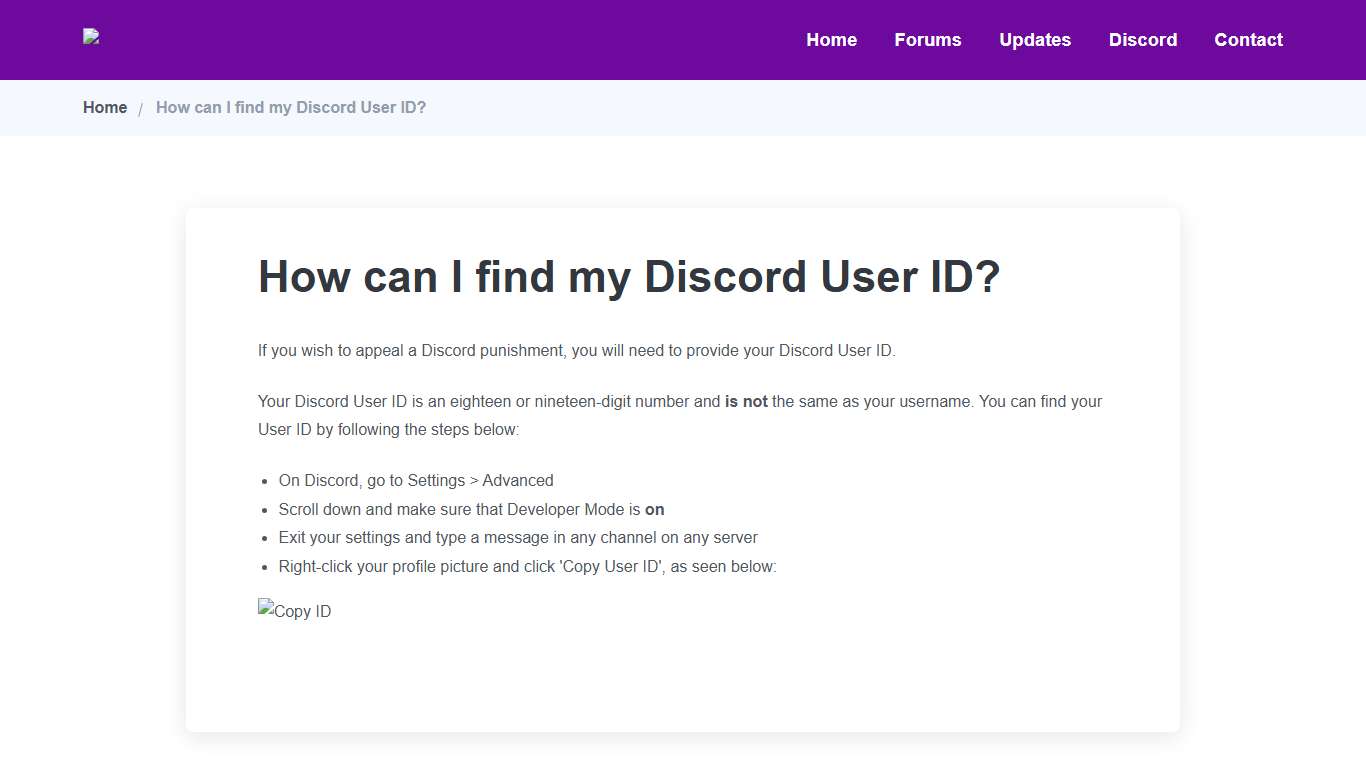The width and height of the screenshot is (1366, 768).
Task: Click the broken 'Copy ID' image placeholder
Action: tap(294, 610)
